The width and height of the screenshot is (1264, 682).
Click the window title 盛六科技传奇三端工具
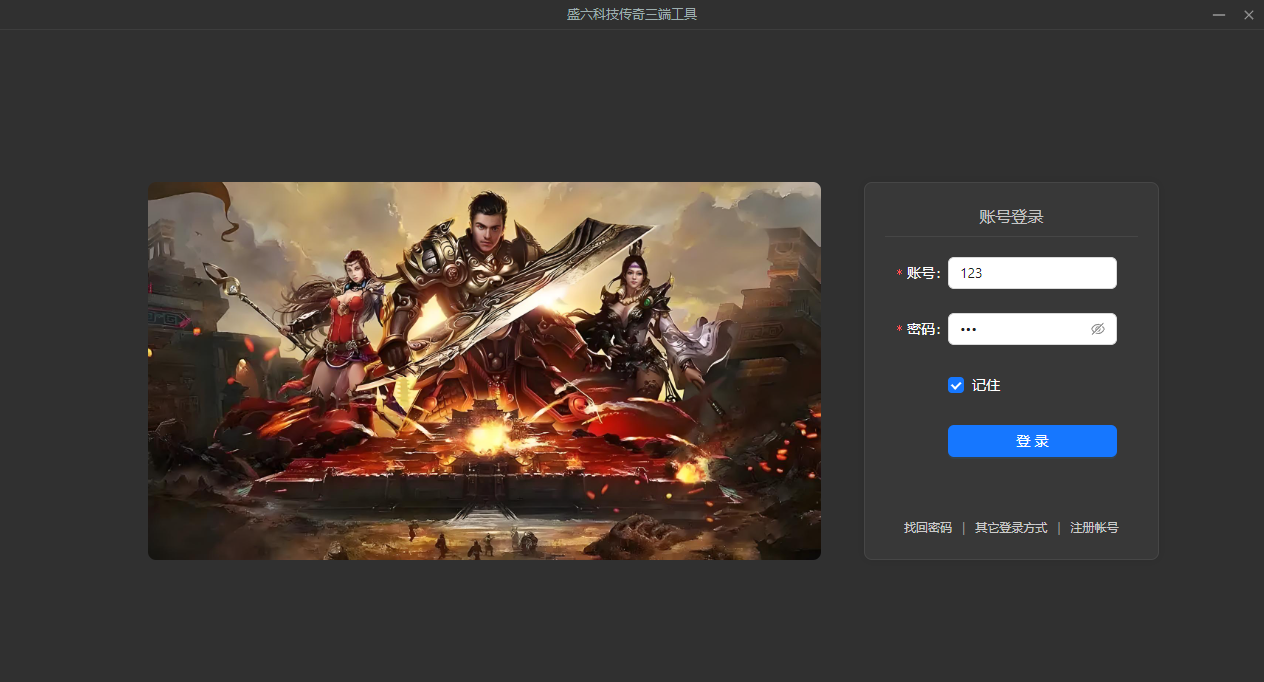[631, 14]
